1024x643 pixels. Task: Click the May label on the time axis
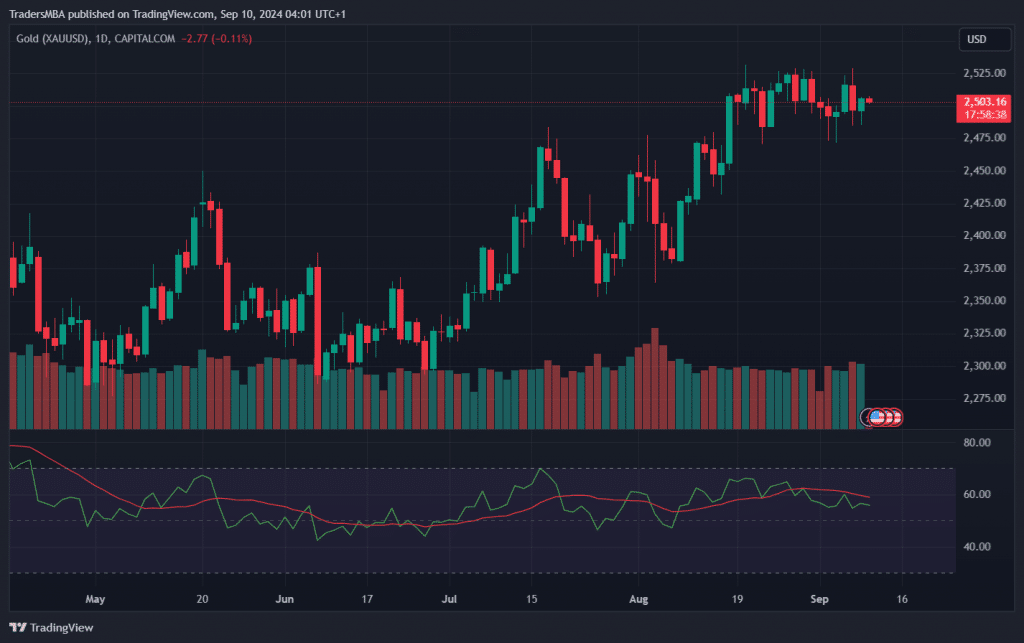point(95,601)
